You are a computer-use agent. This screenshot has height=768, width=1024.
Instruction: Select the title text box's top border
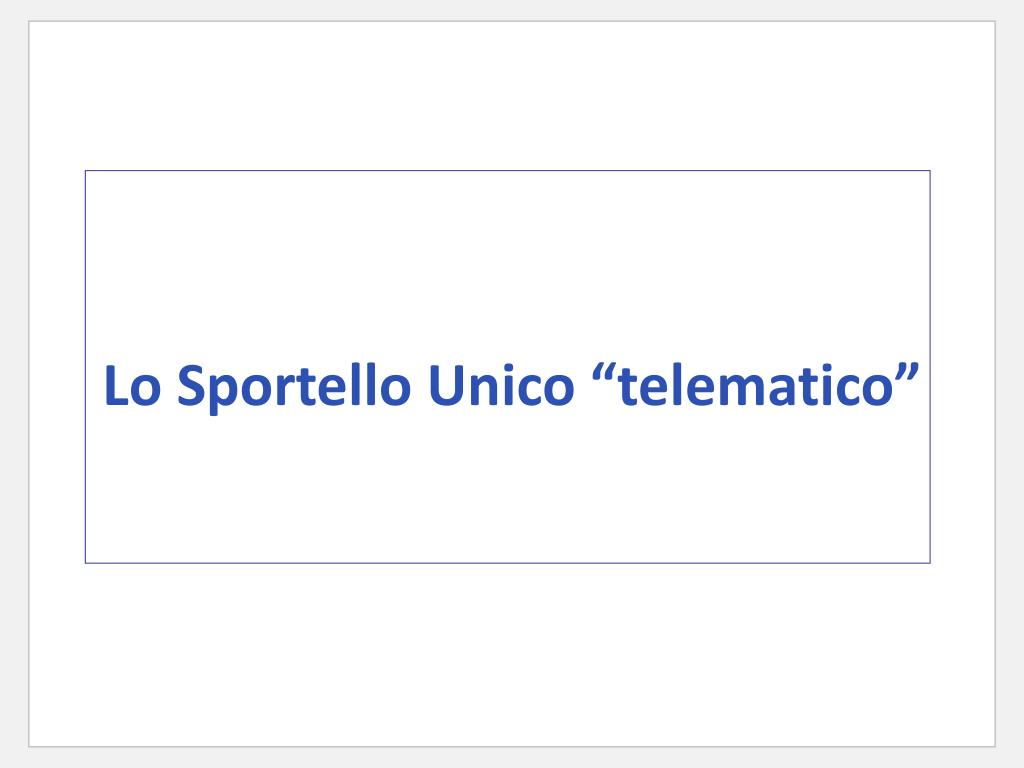(x=507, y=170)
